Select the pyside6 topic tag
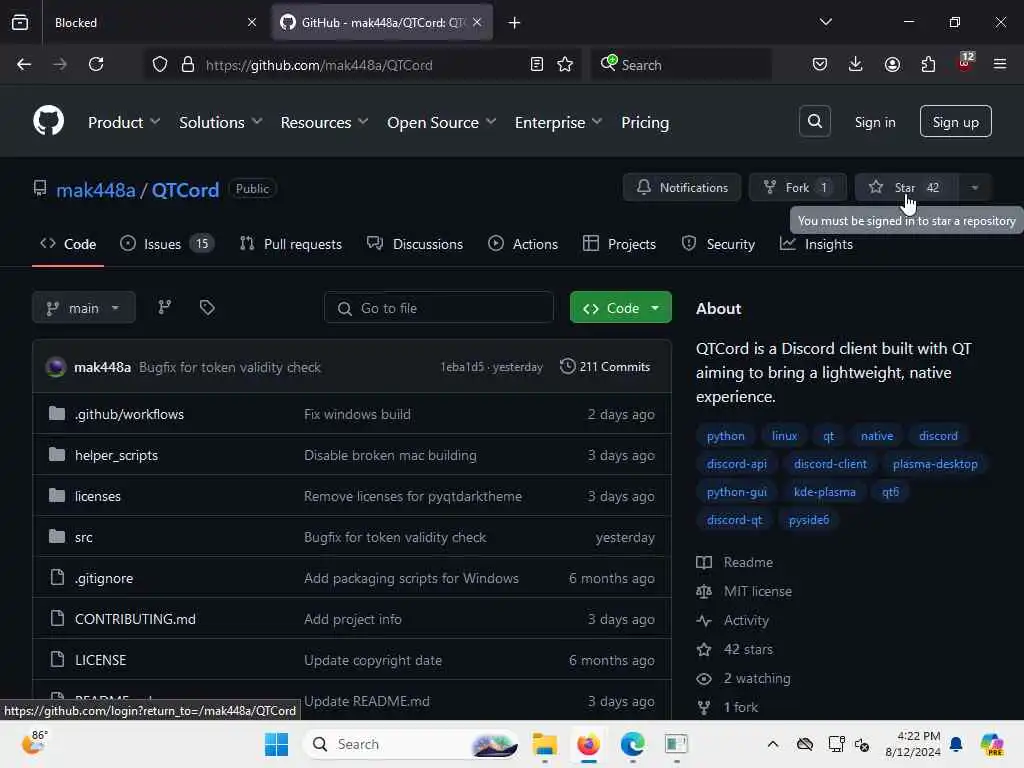 tap(808, 520)
